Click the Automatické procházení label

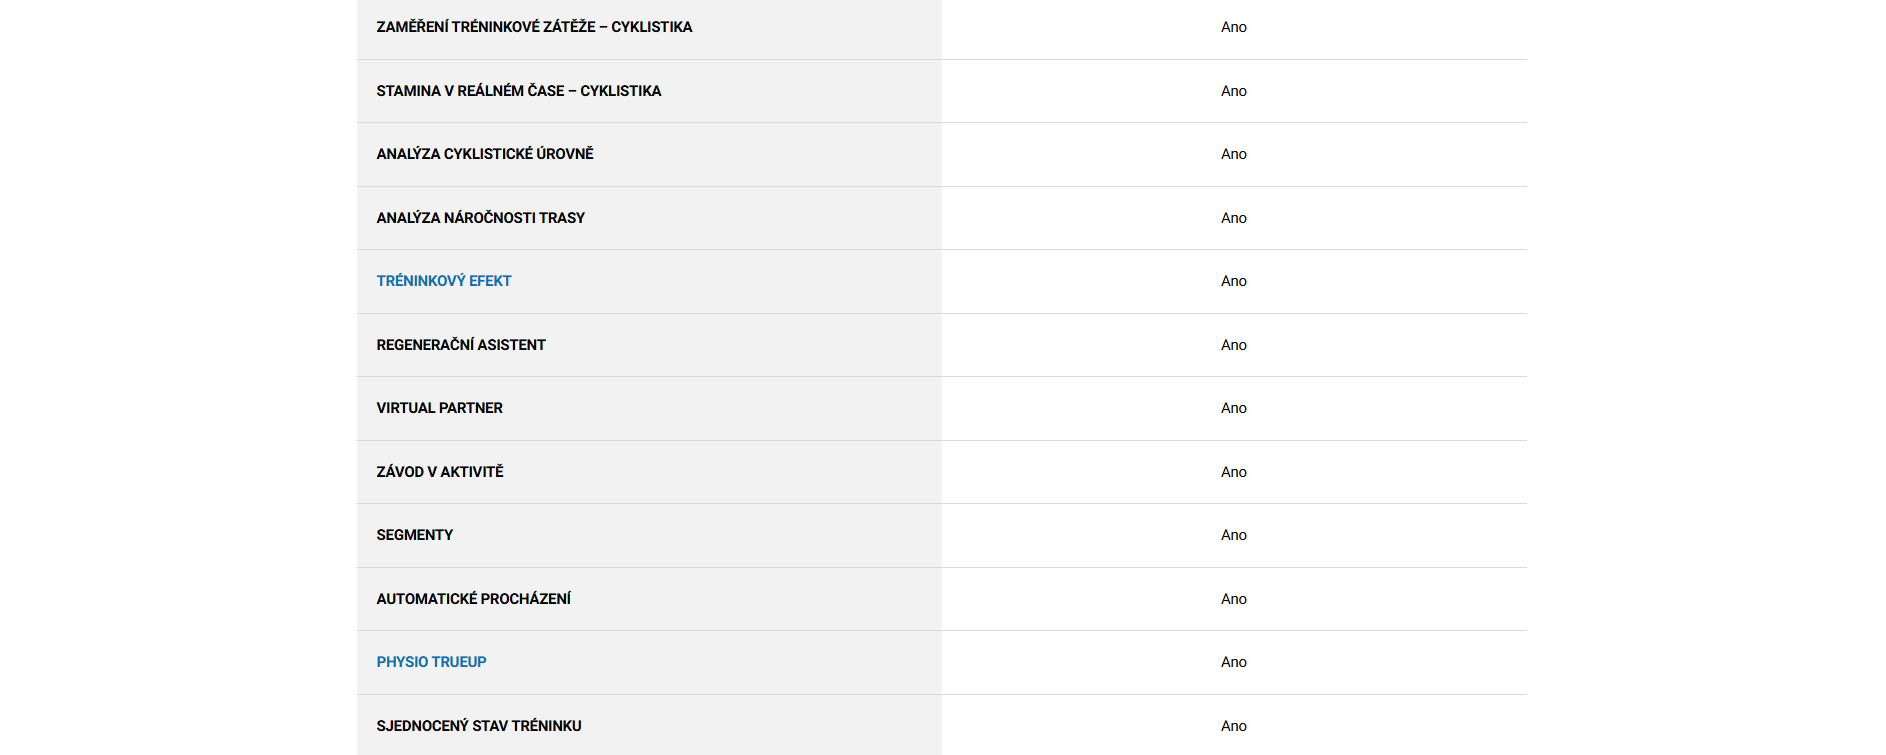473,599
